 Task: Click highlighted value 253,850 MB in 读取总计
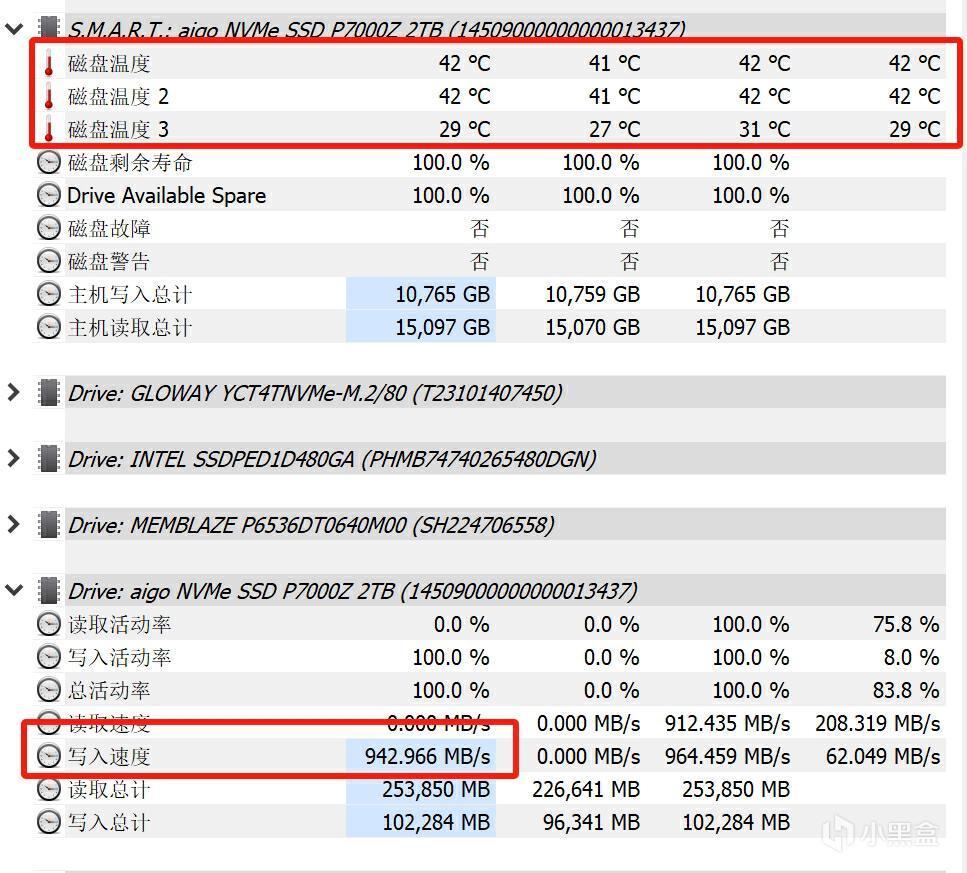[x=436, y=789]
